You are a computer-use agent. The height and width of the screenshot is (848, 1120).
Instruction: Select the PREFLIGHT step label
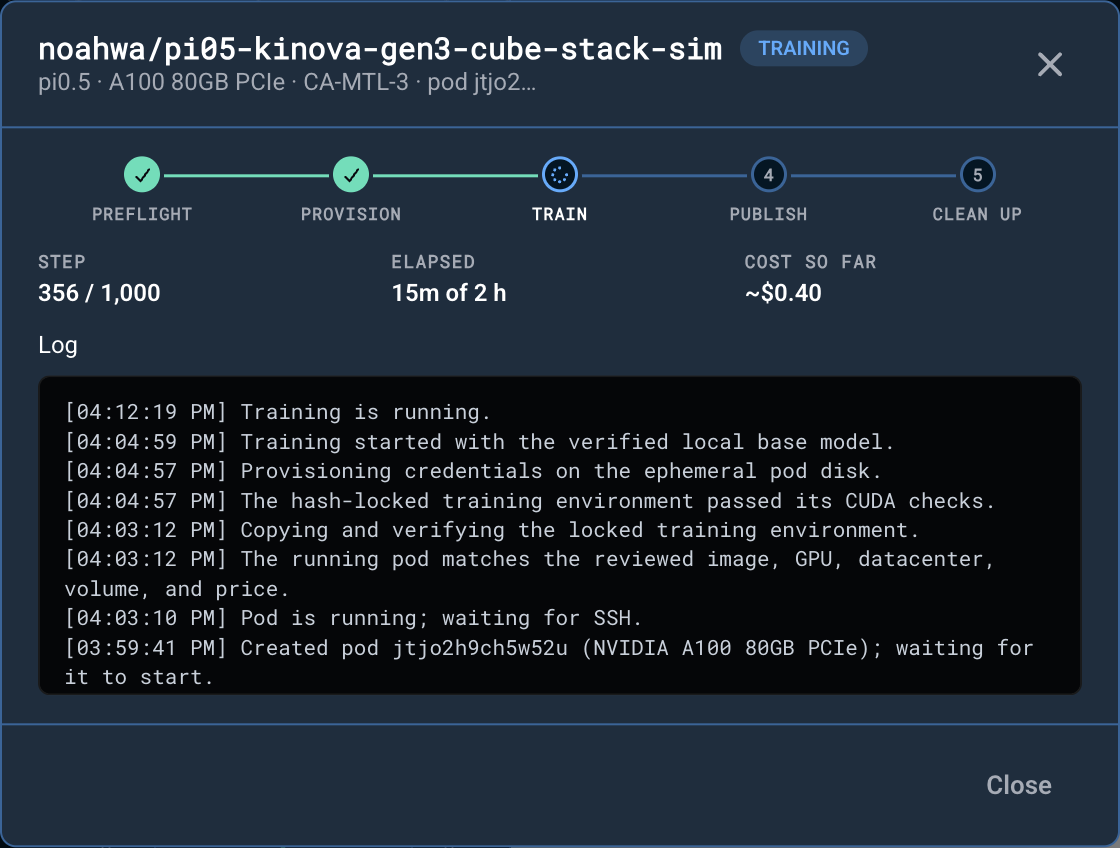point(142,214)
